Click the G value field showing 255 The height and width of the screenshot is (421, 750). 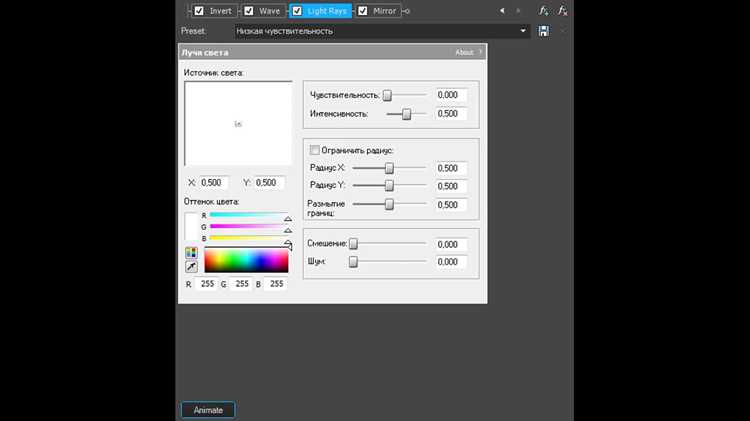[x=241, y=284]
